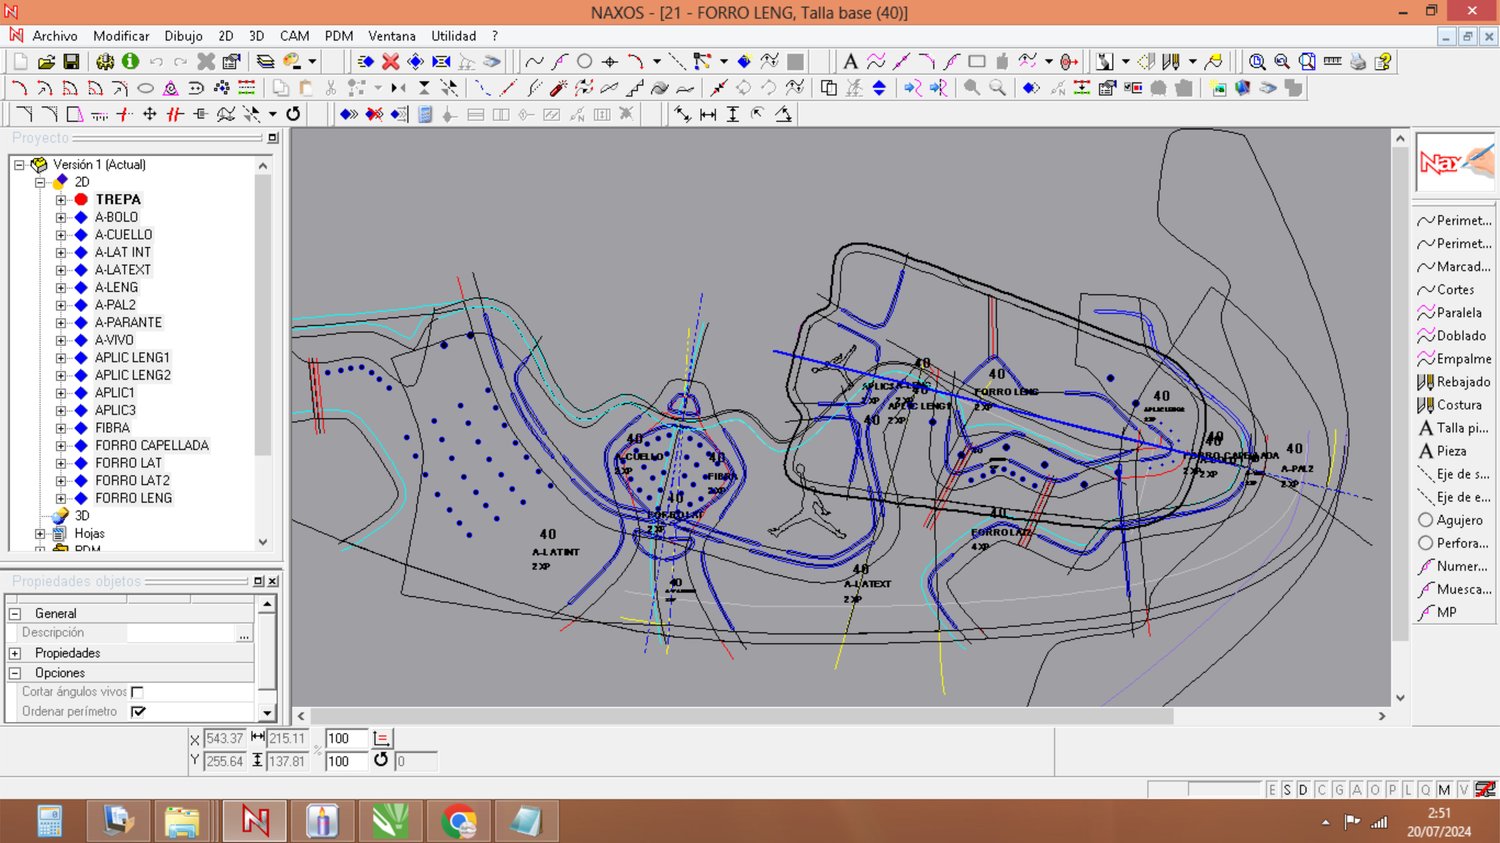Select the circle drawing tool icon
Image resolution: width=1500 pixels, height=843 pixels.
[585, 62]
